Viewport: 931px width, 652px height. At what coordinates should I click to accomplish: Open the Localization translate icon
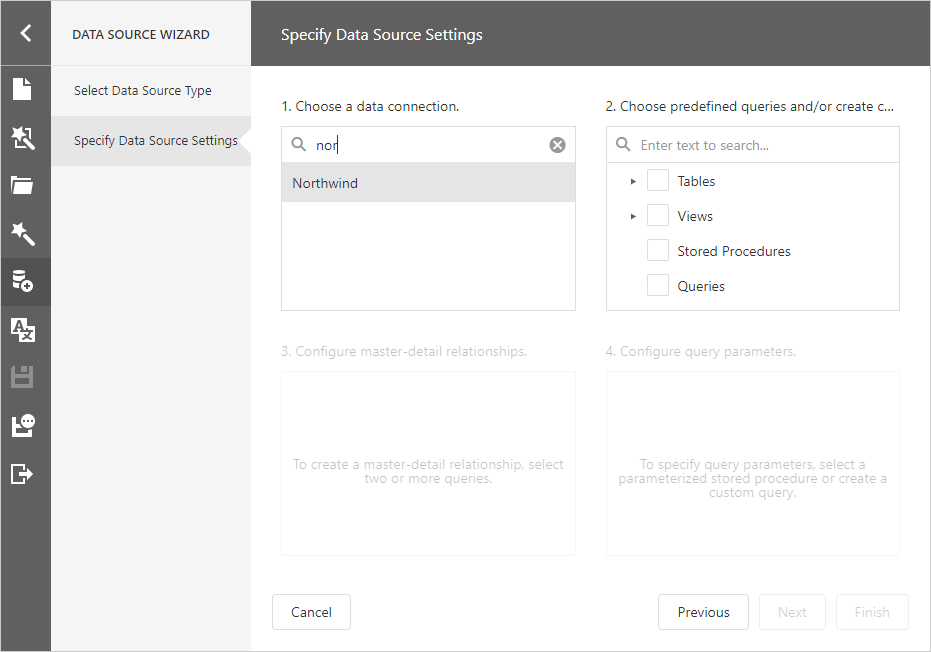pos(22,329)
